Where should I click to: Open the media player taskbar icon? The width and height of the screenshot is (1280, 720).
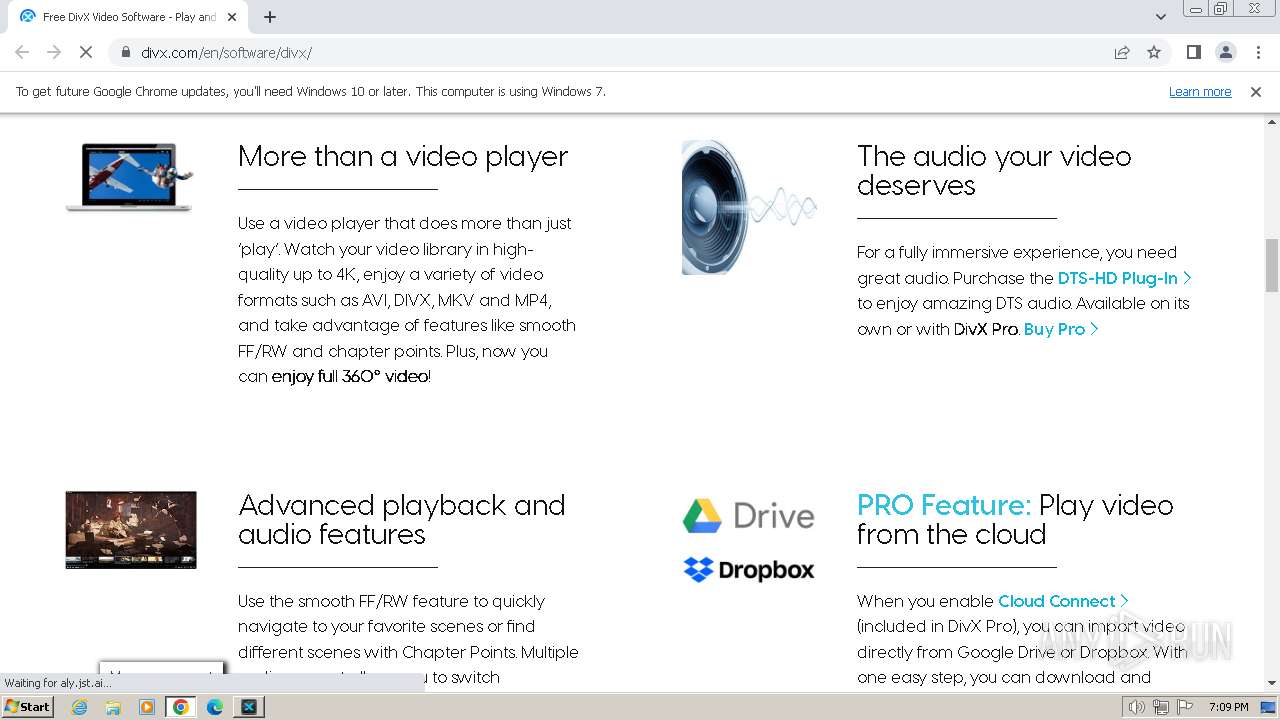[x=147, y=707]
